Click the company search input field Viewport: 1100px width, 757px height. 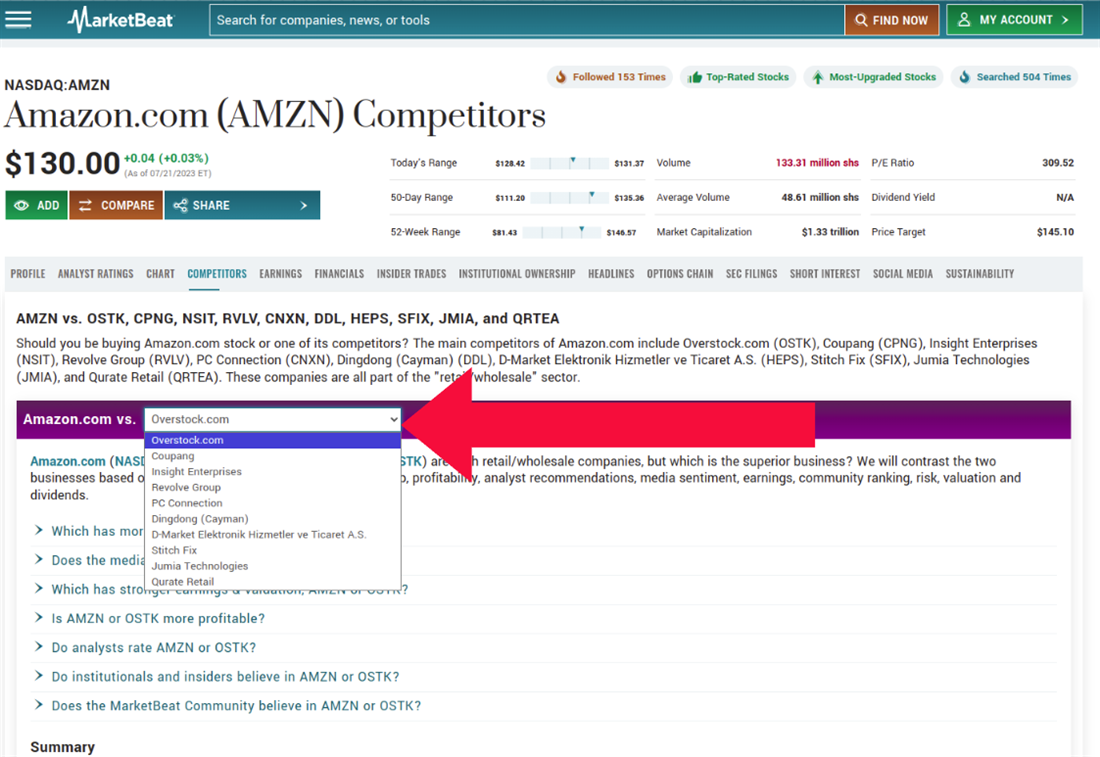coord(525,20)
